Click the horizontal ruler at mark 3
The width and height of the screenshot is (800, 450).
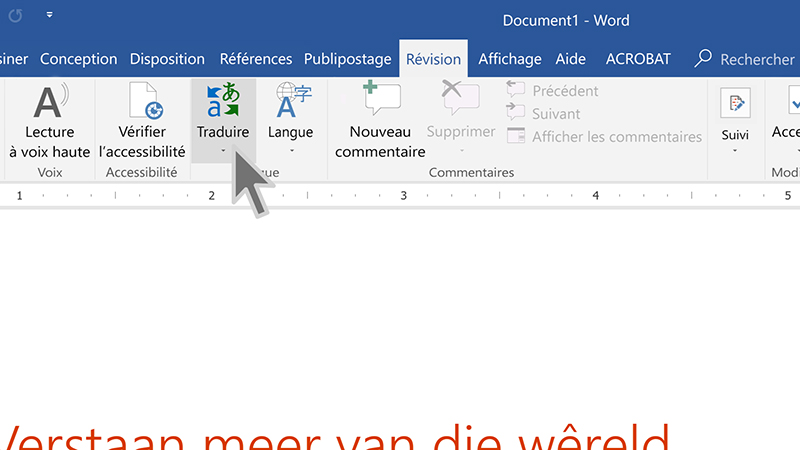point(404,195)
